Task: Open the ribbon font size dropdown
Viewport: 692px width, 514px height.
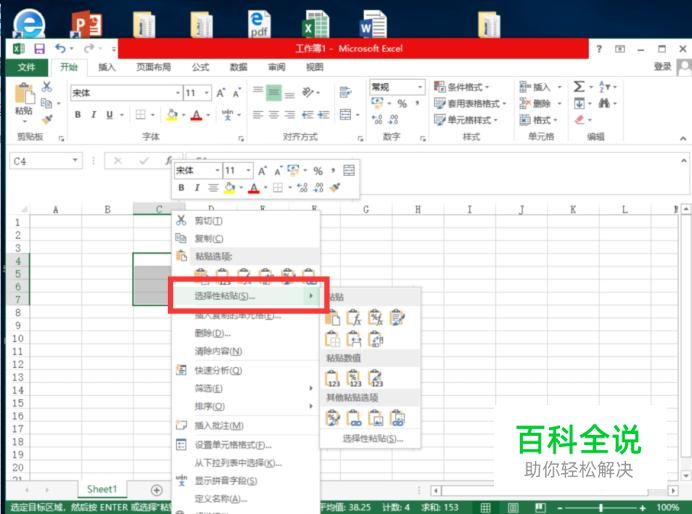Action: click(207, 93)
